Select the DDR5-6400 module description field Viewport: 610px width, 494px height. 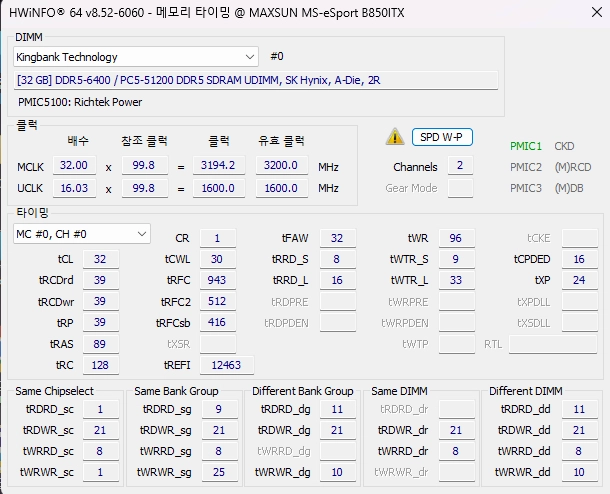pos(256,80)
